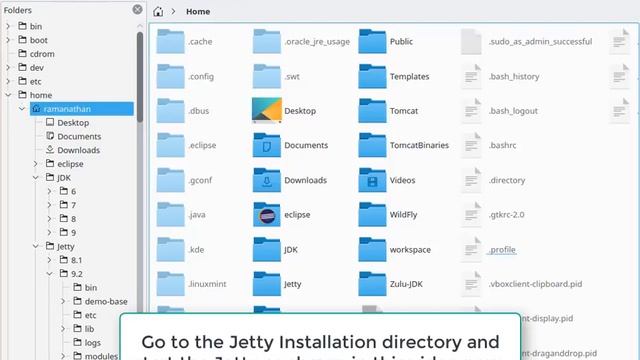Screen dimensions: 640x360
Task: Open the underlined .profile file
Action: pos(502,249)
